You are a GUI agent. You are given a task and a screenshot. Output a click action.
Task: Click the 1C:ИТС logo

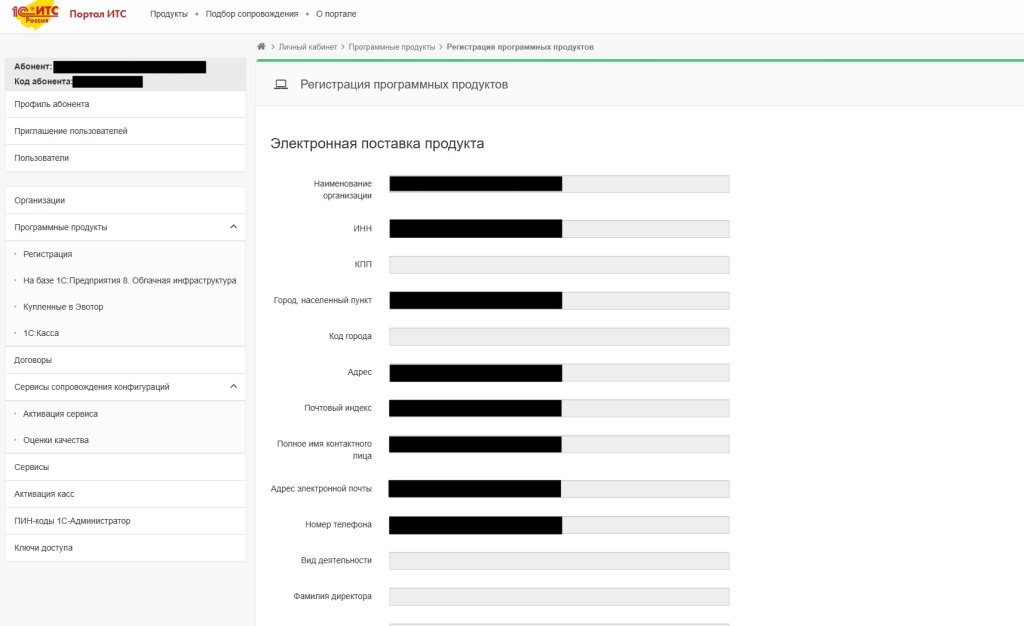[x=35, y=14]
